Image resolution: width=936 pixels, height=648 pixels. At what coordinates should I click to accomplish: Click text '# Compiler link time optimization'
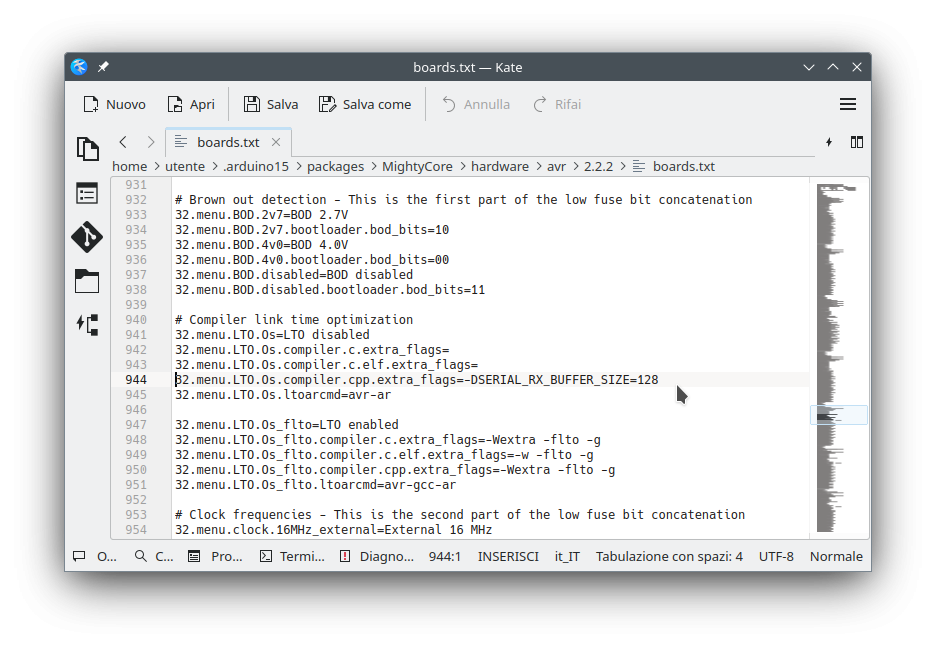294,319
